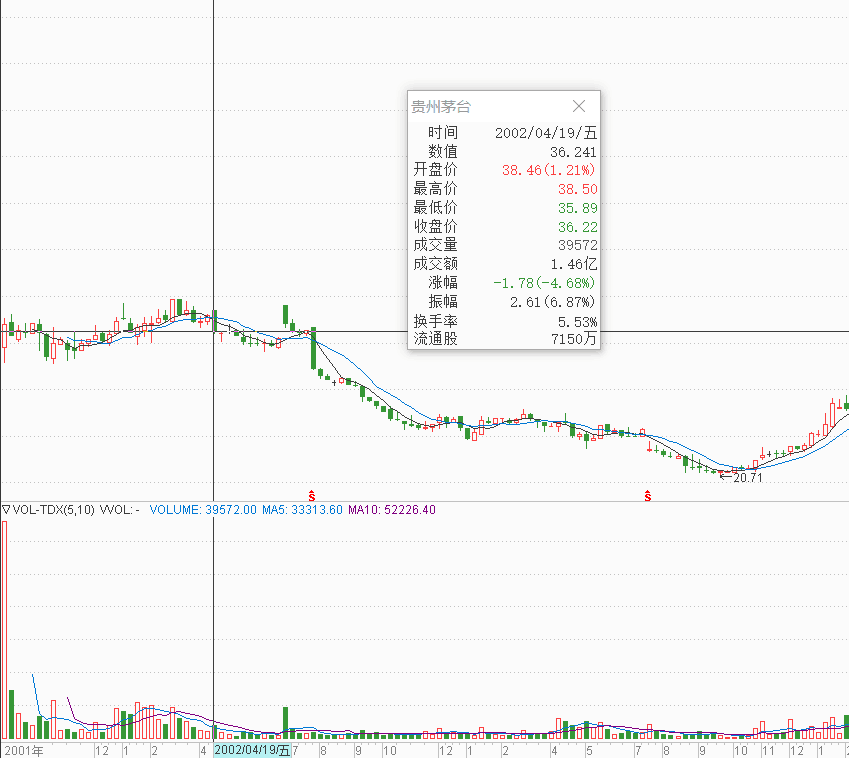Viewport: 849px width, 758px height.
Task: Click the 换手率 5.53% row
Action: (x=504, y=321)
